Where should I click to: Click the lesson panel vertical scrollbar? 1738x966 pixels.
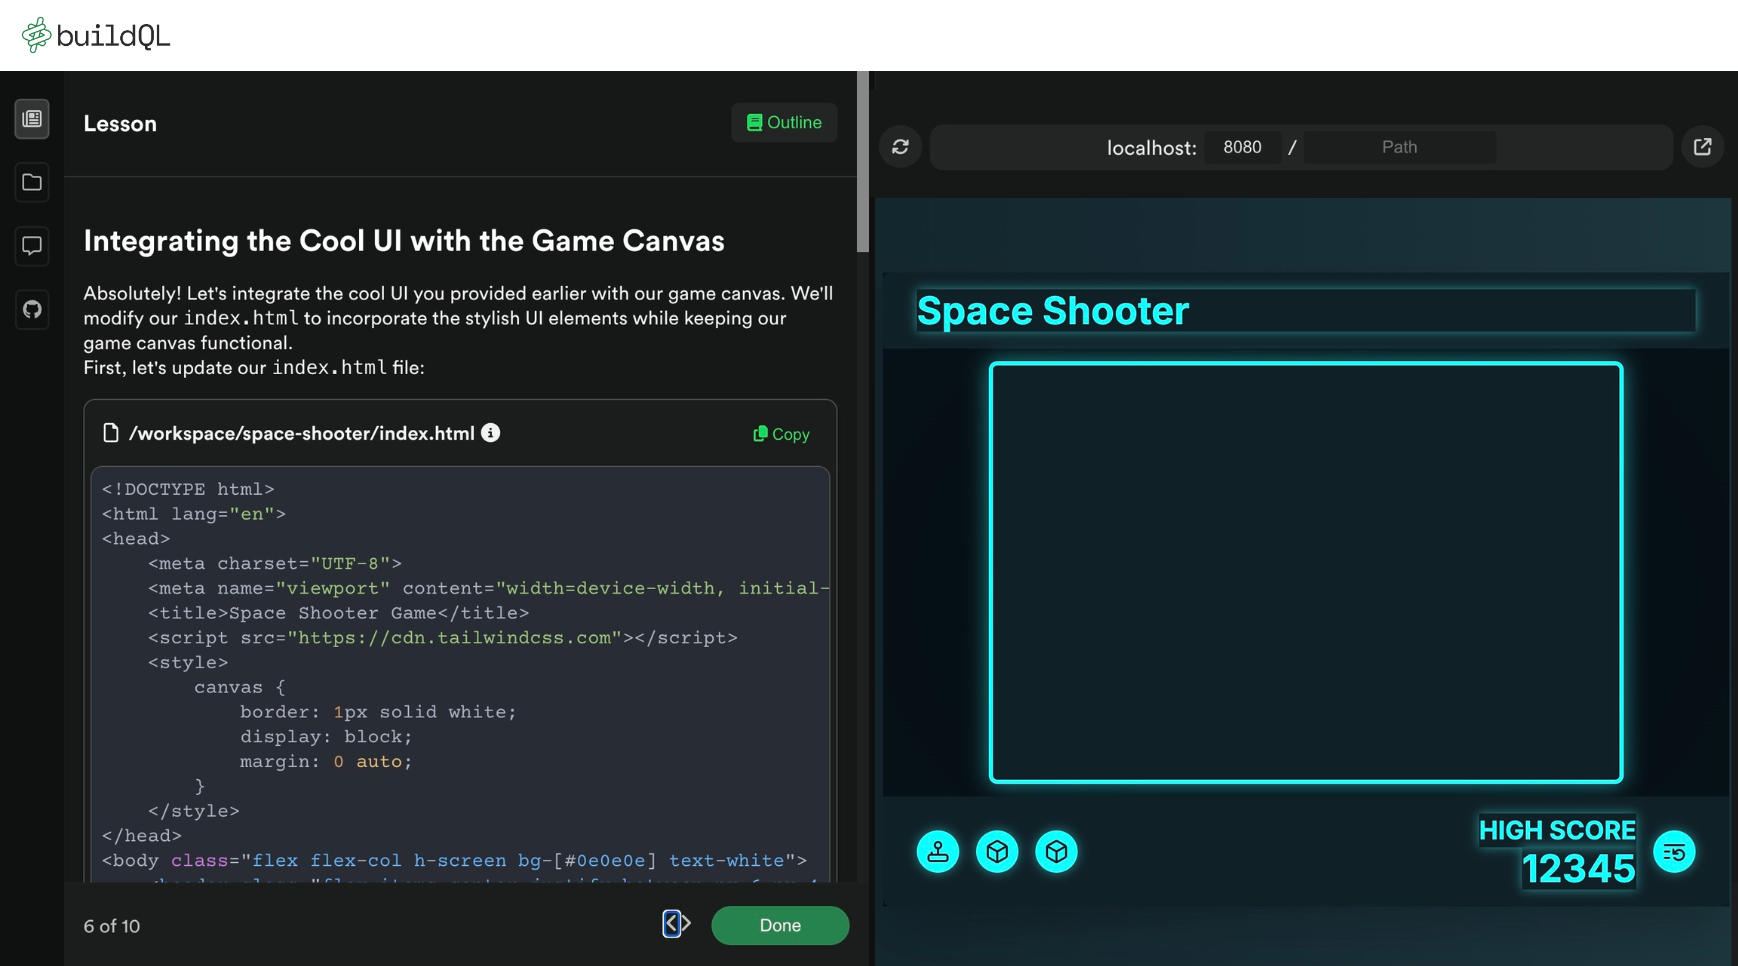(863, 162)
